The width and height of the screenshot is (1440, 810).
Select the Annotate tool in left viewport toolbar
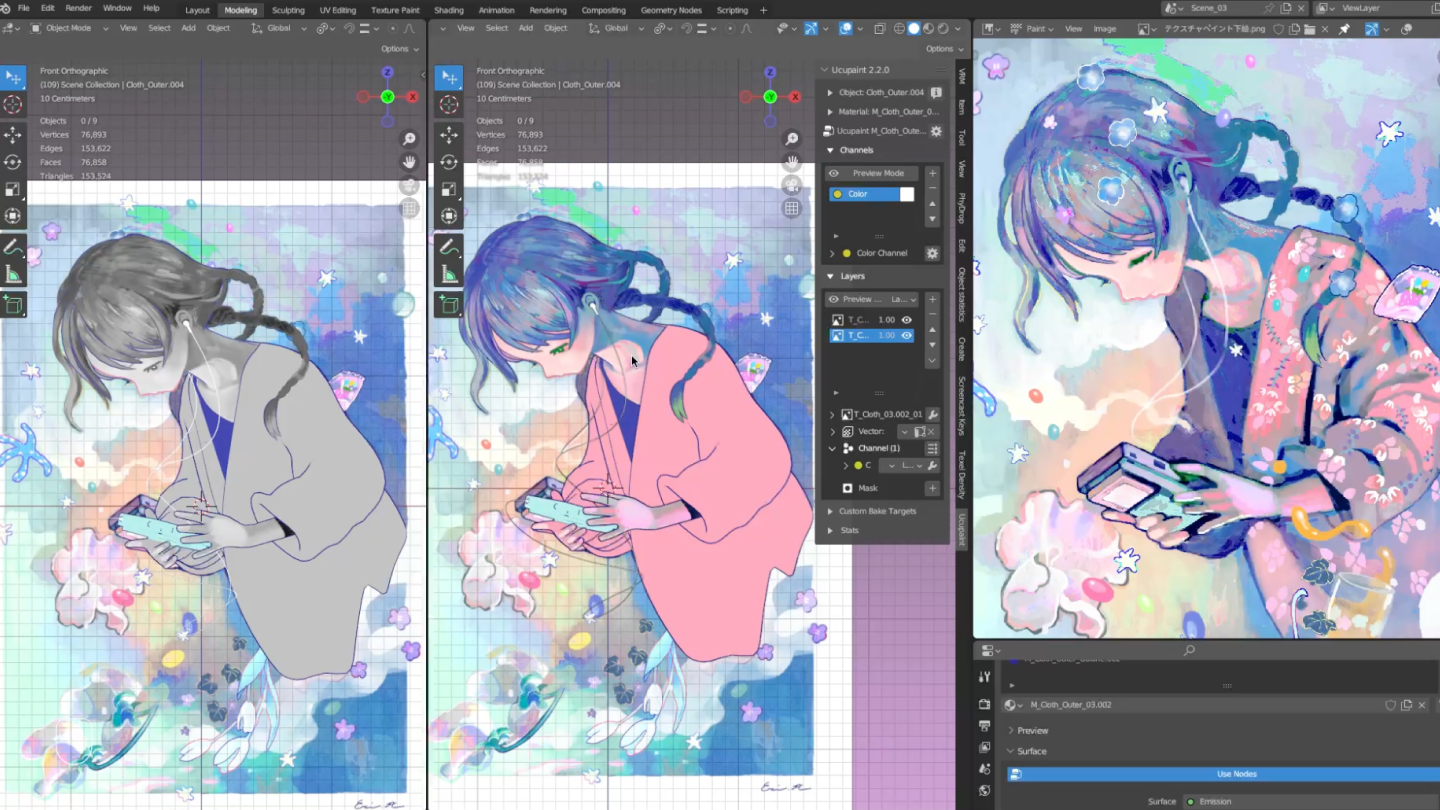point(13,246)
